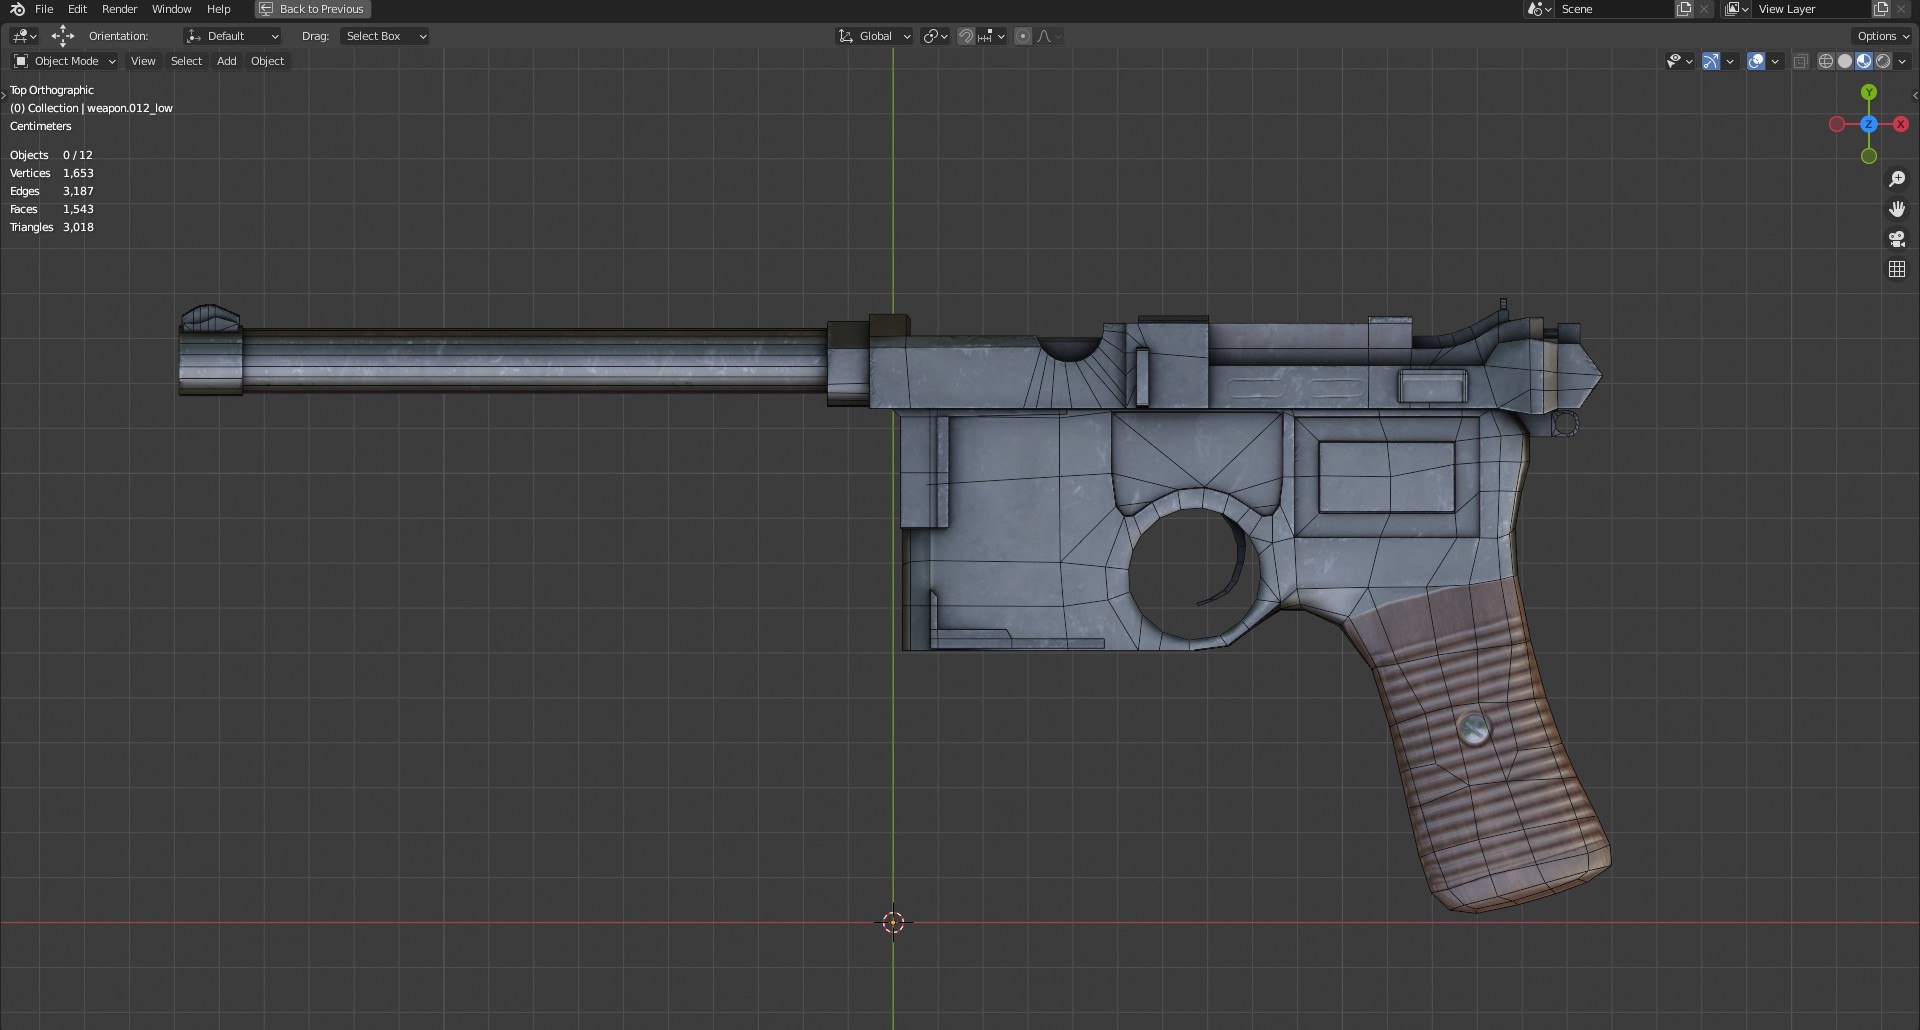
Task: Create a new scene icon
Action: pyautogui.click(x=1684, y=9)
